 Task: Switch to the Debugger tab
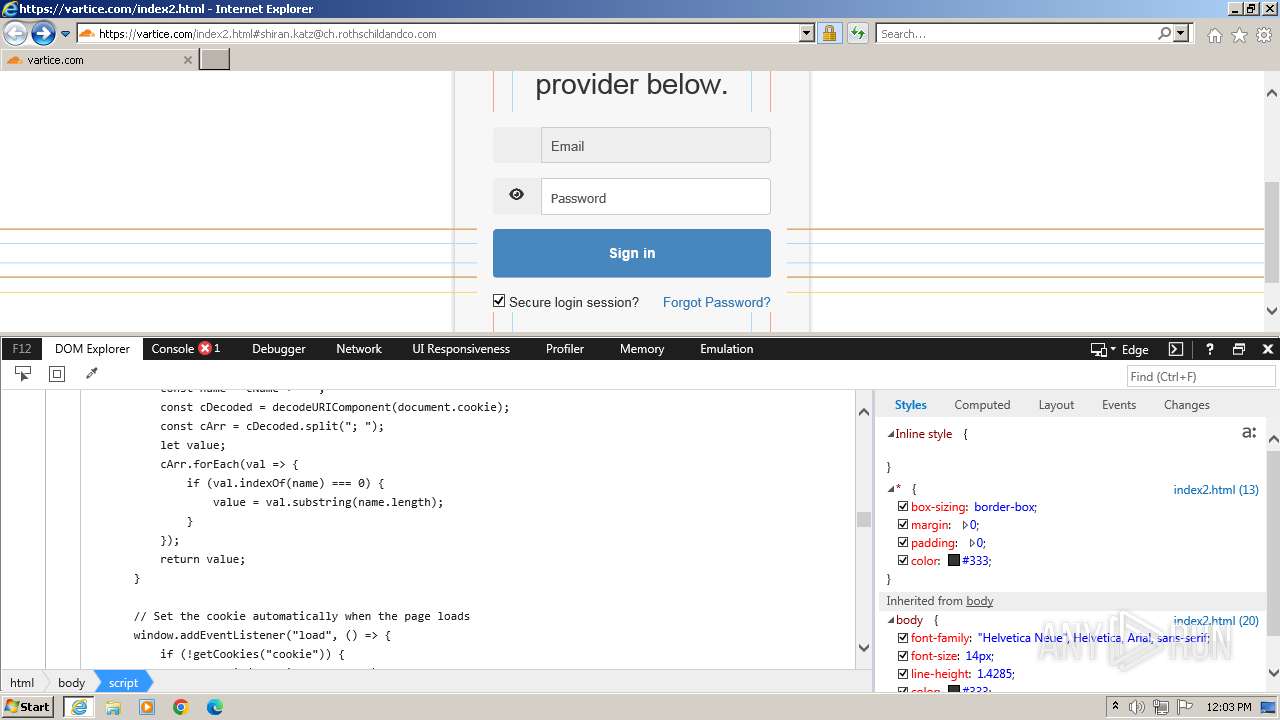279,349
